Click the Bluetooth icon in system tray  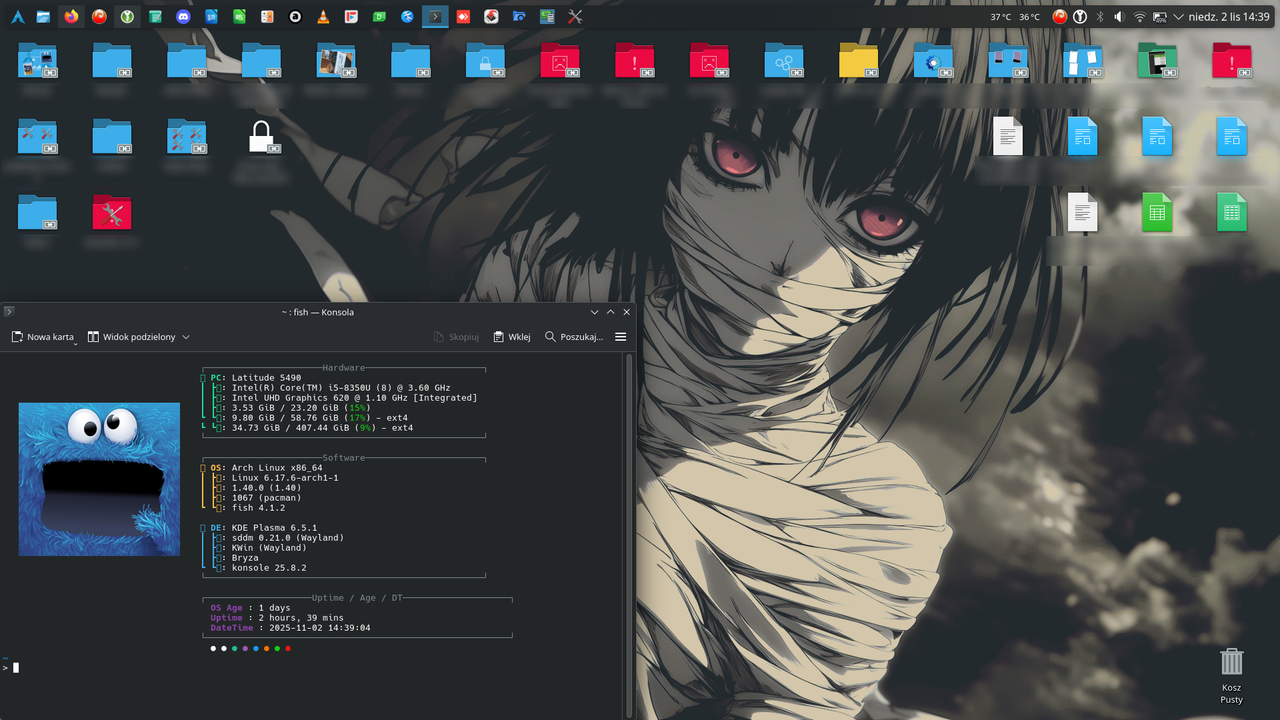(x=1100, y=17)
